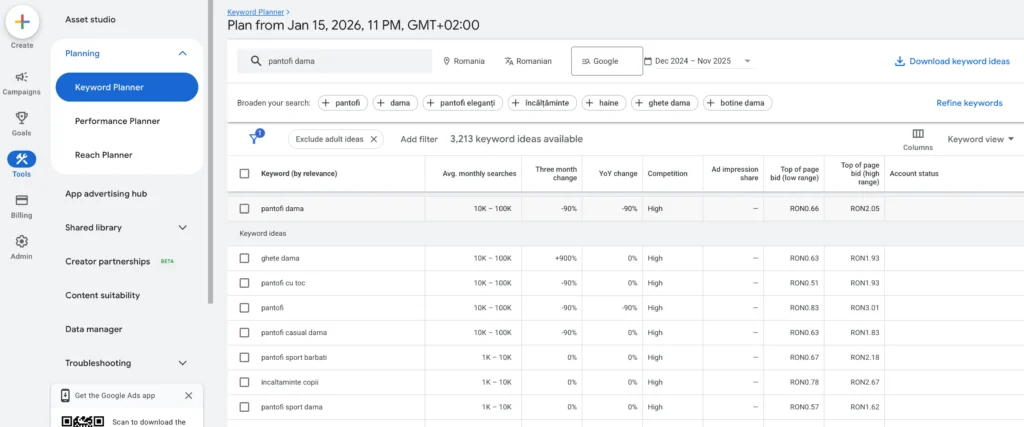Image resolution: width=1024 pixels, height=427 pixels.
Task: Select the Tools wrench icon
Action: coord(22,159)
